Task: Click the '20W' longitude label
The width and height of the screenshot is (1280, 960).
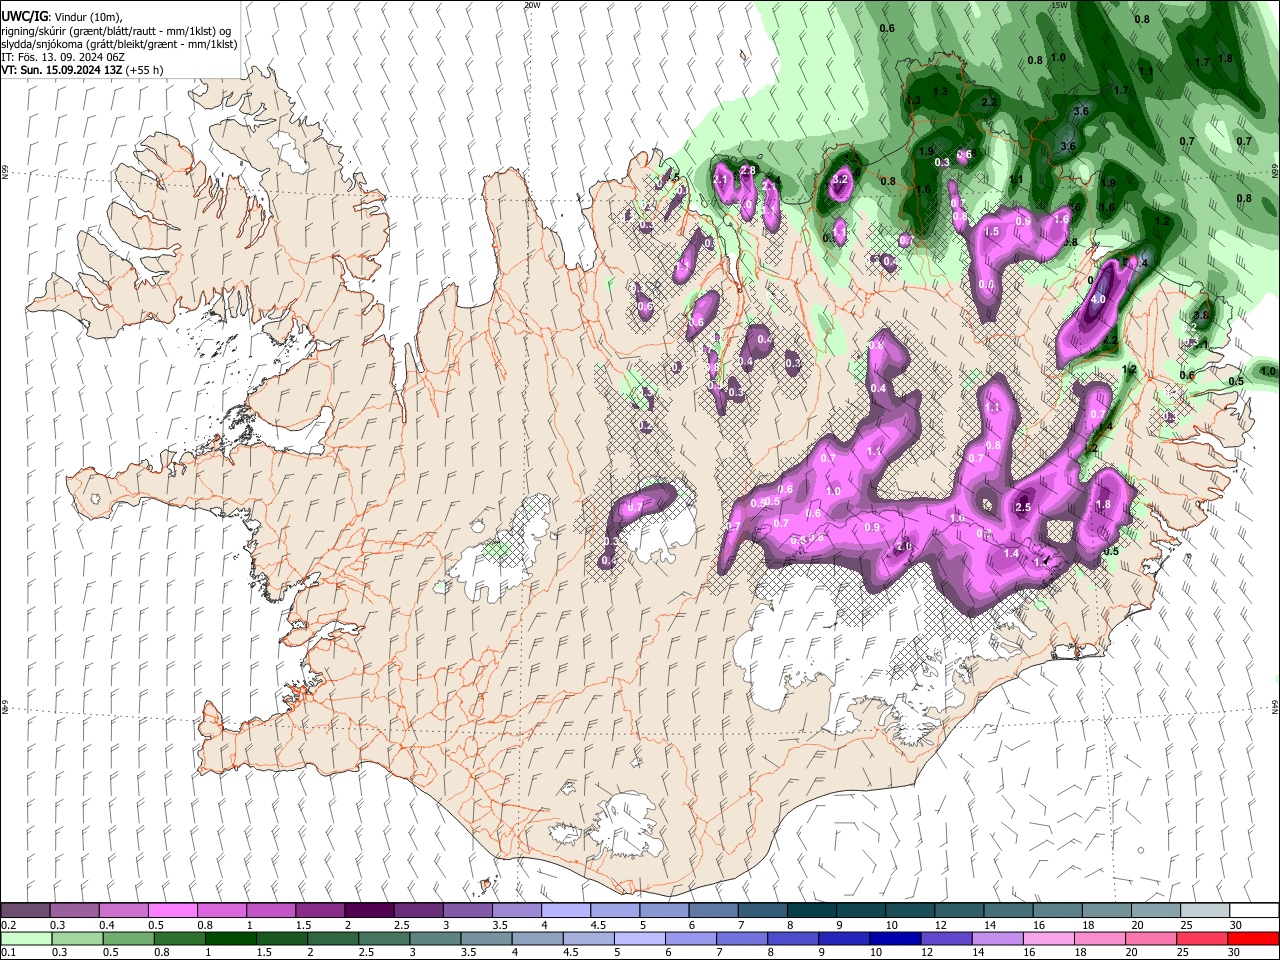Action: click(x=531, y=5)
